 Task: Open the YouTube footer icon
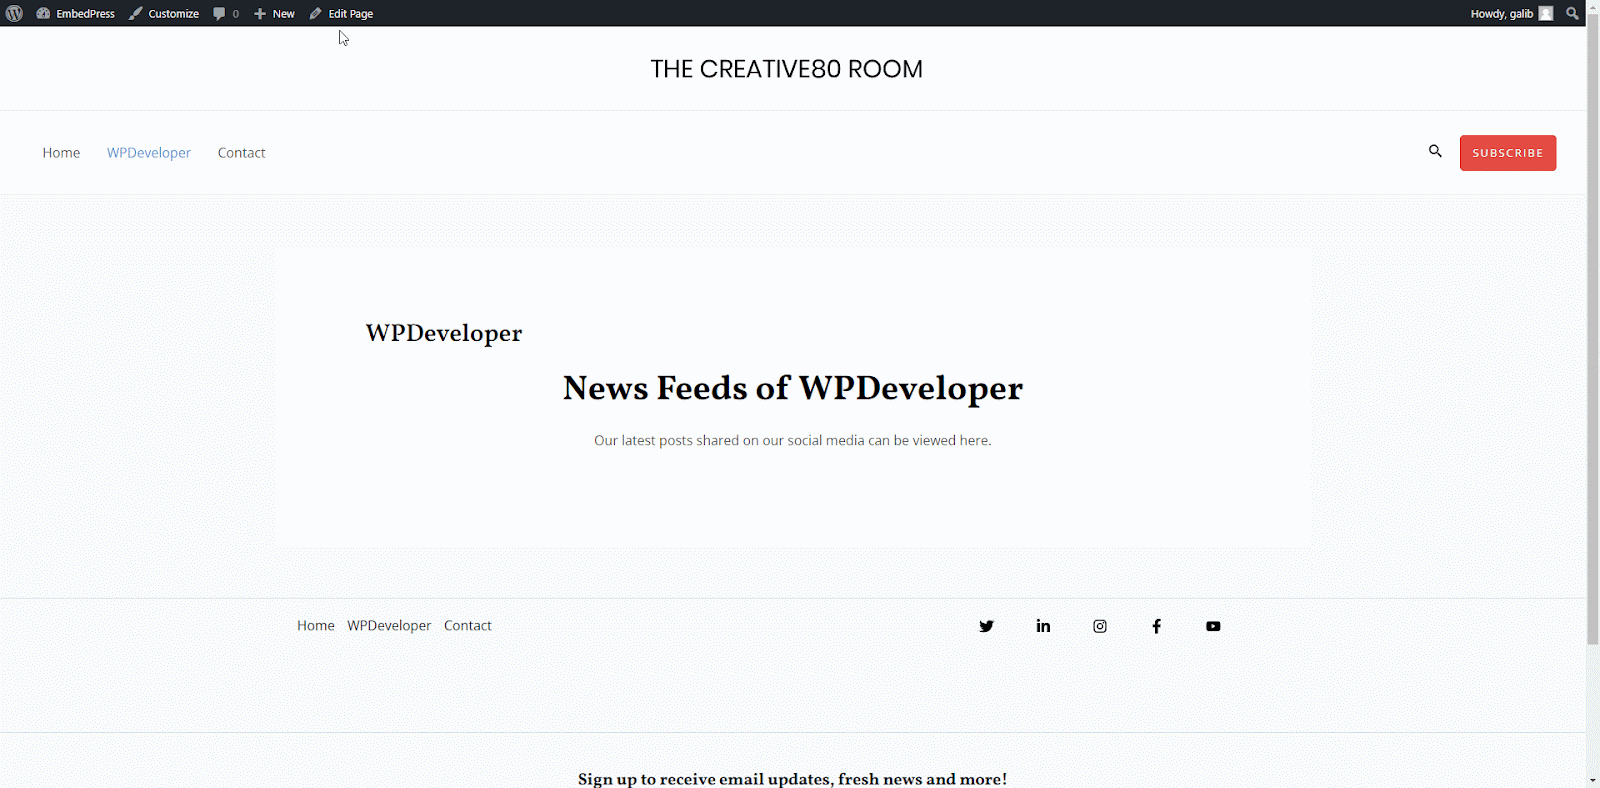pos(1213,626)
